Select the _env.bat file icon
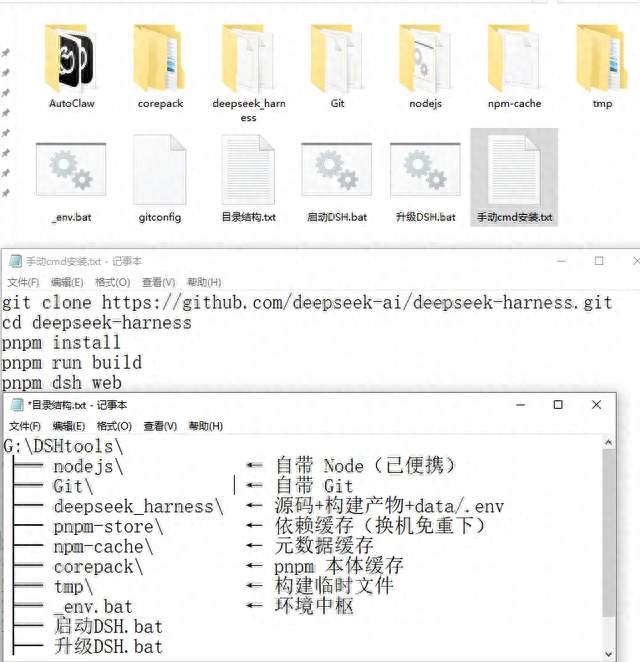 pos(71,170)
